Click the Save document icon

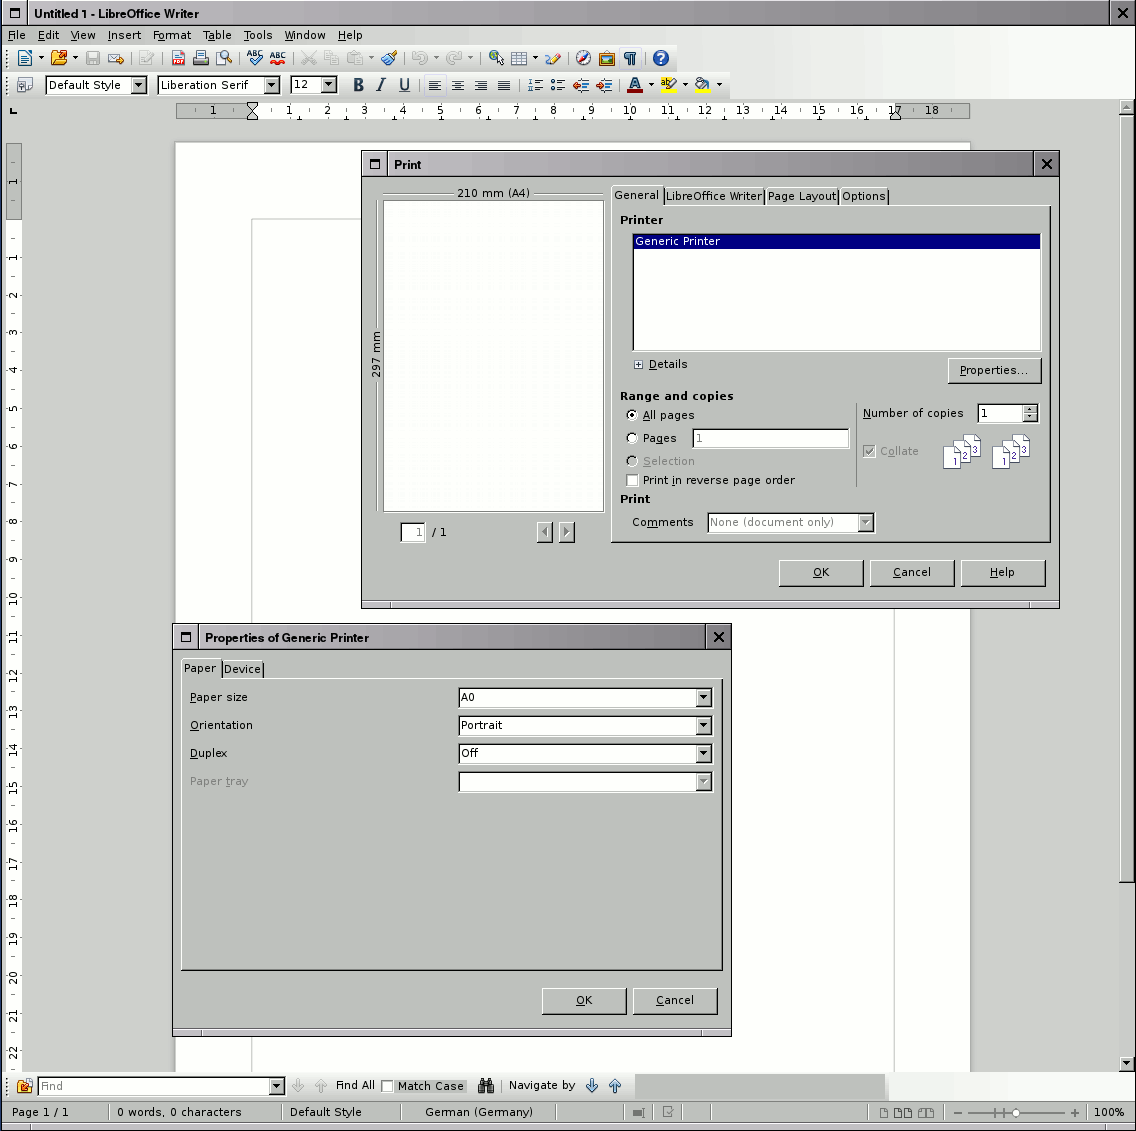[x=93, y=58]
